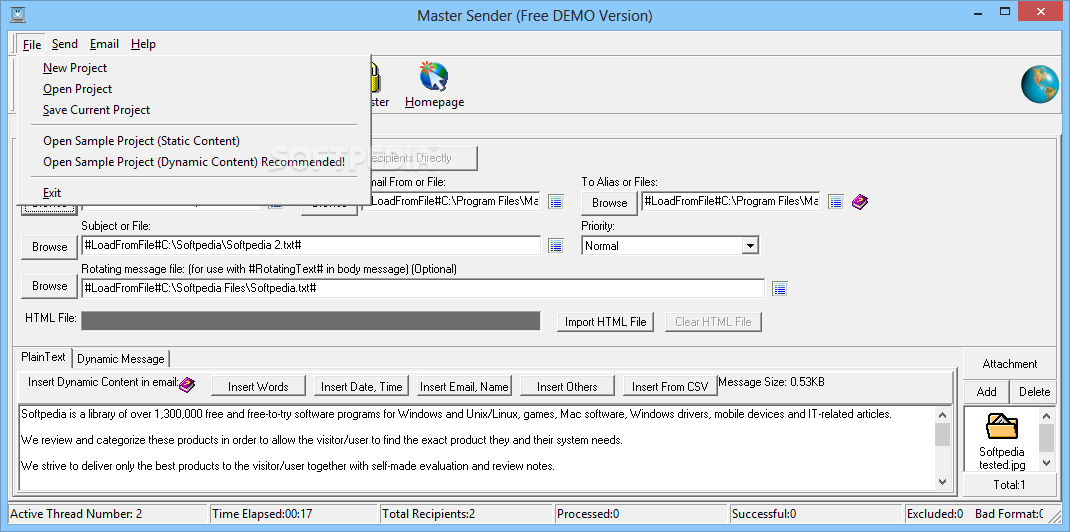The width and height of the screenshot is (1070, 532).
Task: Click the Insert From CSV button
Action: coord(670,387)
